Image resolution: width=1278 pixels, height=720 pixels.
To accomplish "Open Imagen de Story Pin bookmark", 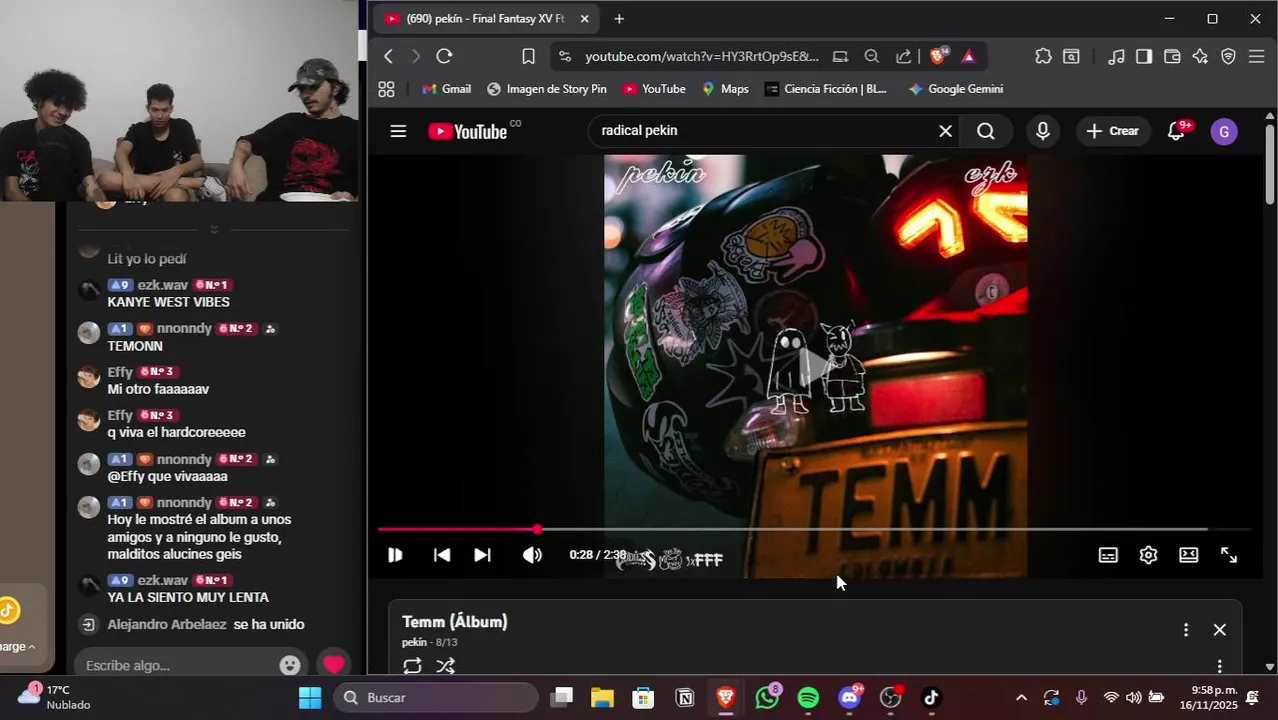I will [x=547, y=89].
